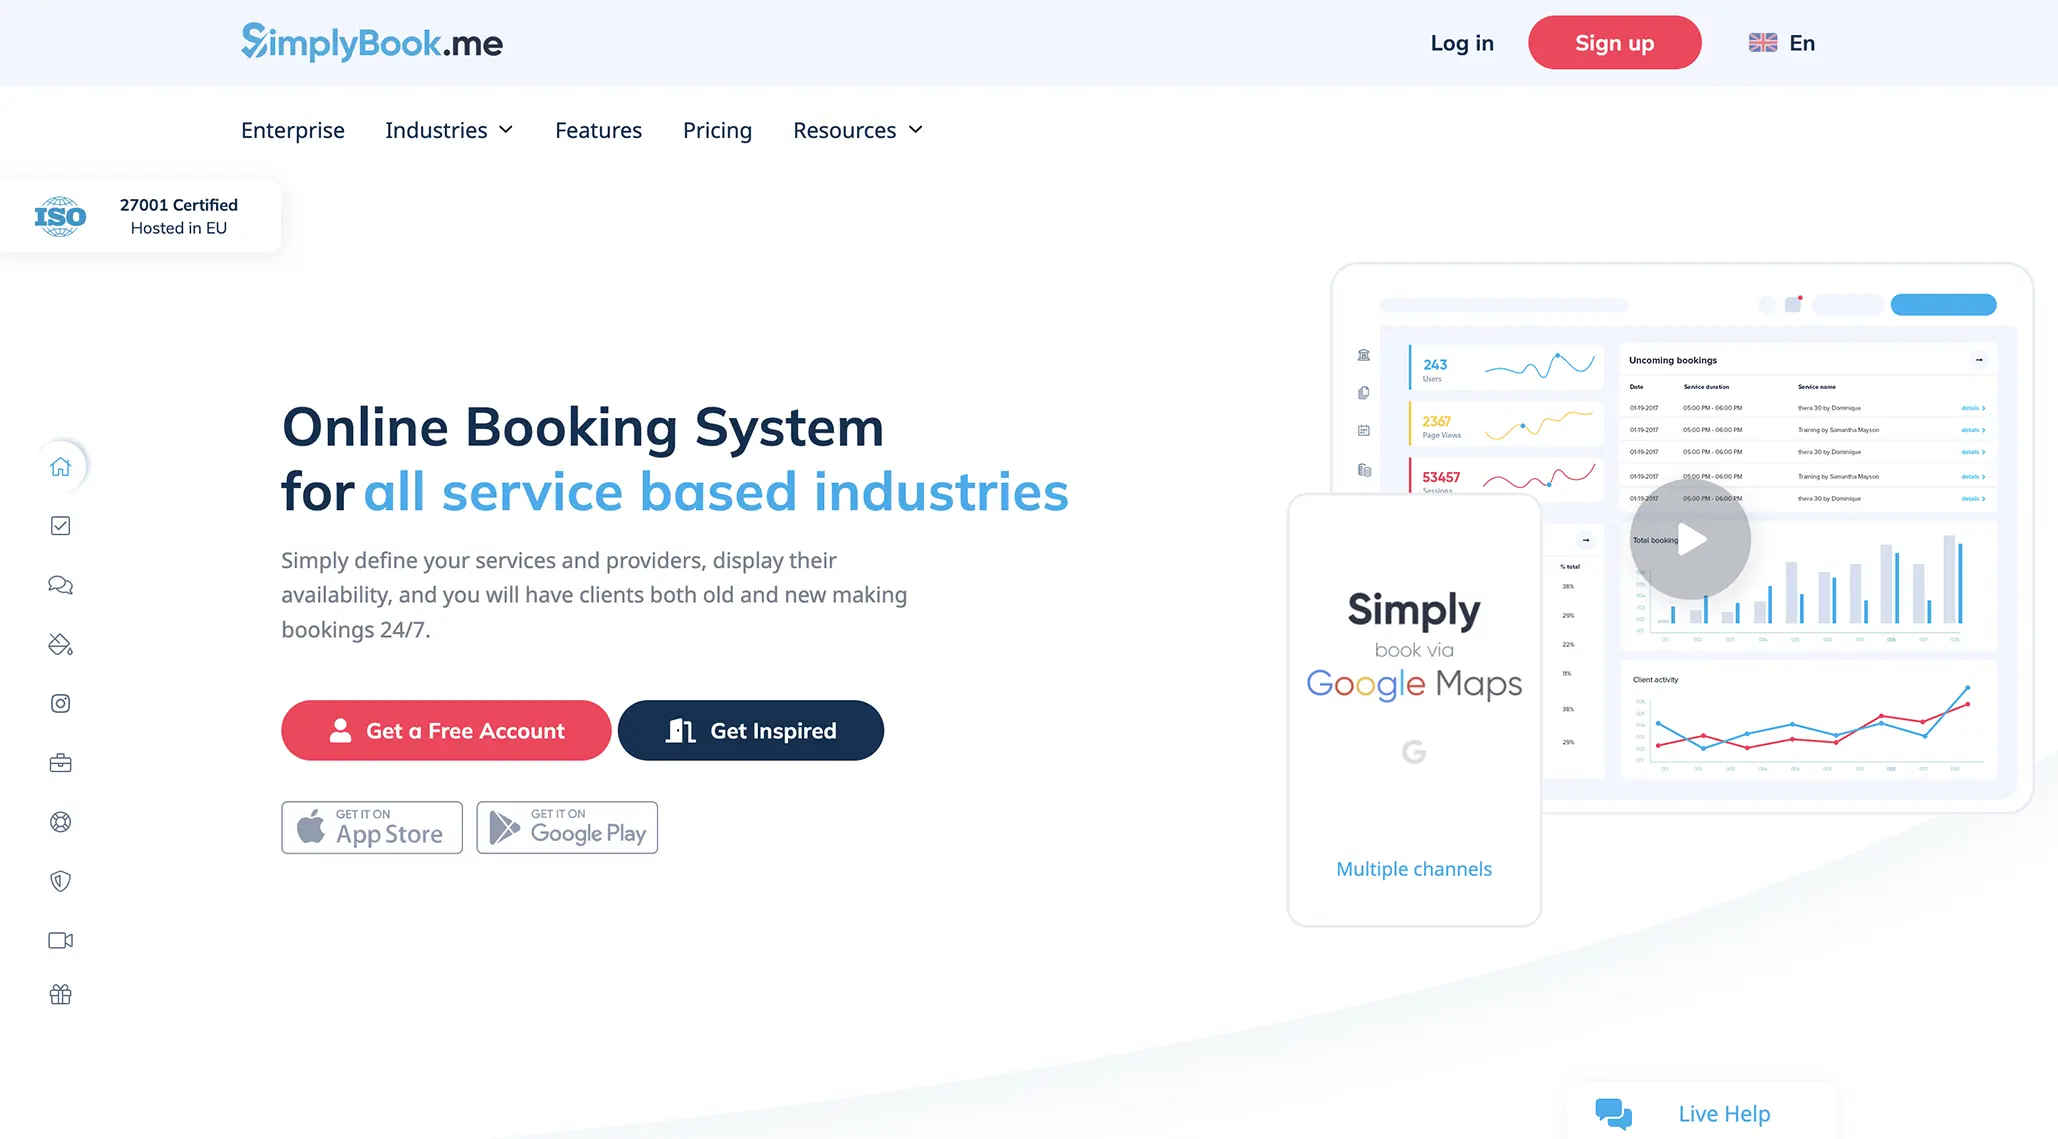Click the shield sidebar icon
This screenshot has width=2058, height=1139.
(x=61, y=881)
